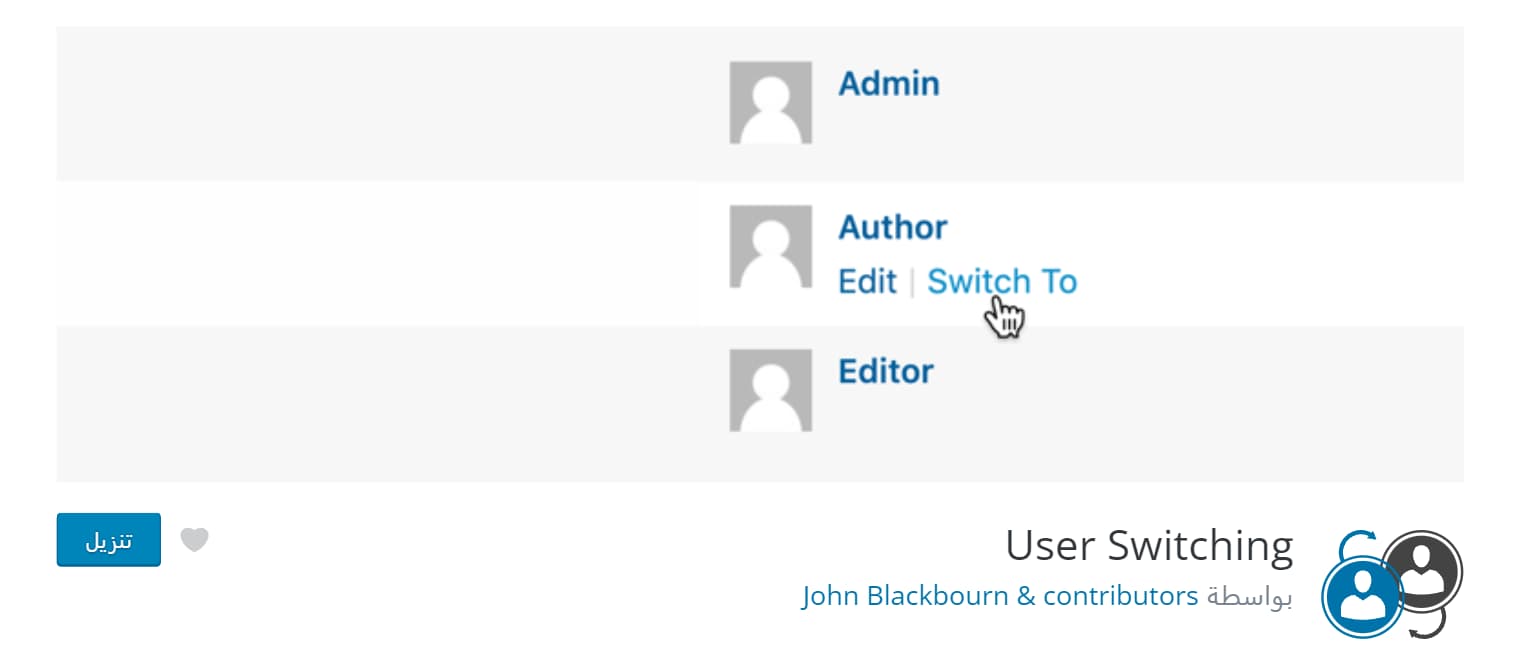This screenshot has height=672, width=1538.
Task: Click the blue user circle in plugin logo
Action: (x=1361, y=597)
